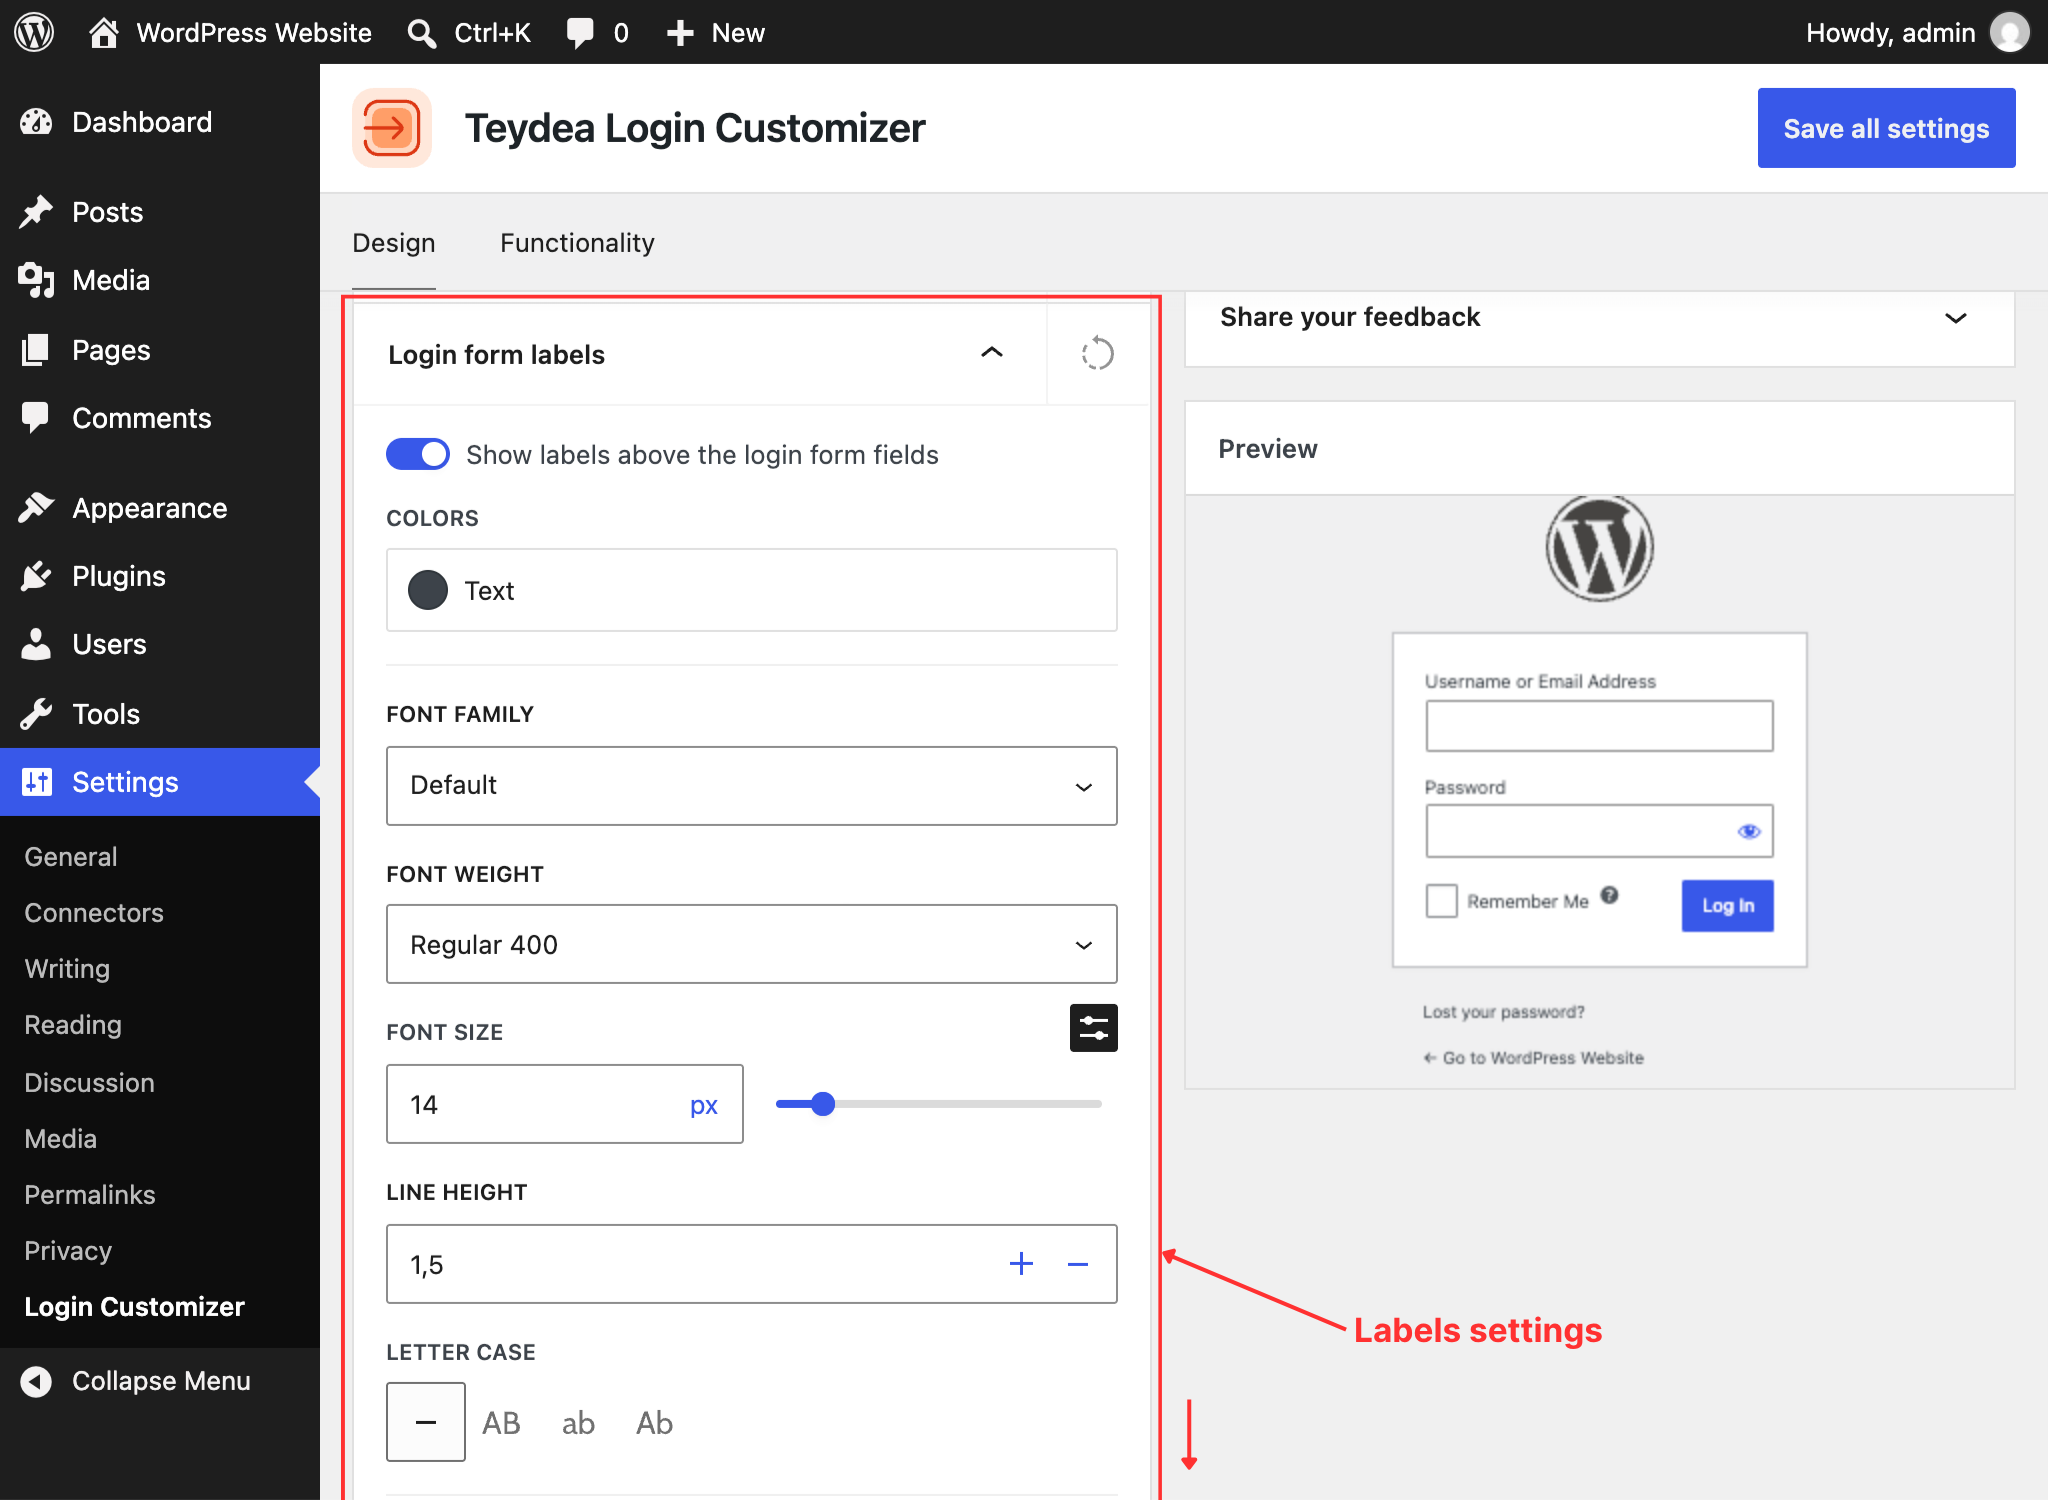
Task: Open Permalinks settings submenu
Action: coord(90,1195)
